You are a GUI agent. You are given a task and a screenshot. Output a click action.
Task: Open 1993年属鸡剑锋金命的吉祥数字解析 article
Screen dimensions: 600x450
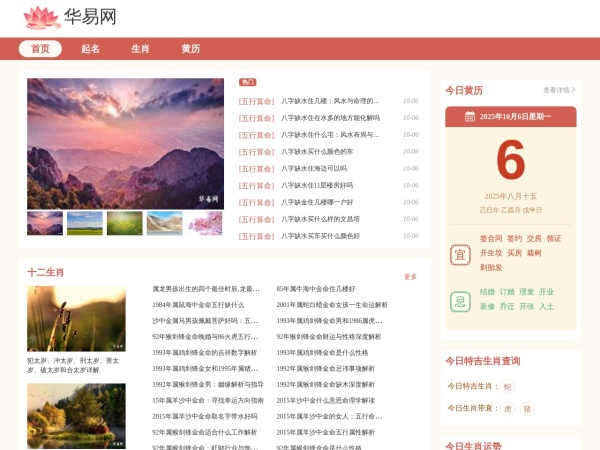point(205,352)
